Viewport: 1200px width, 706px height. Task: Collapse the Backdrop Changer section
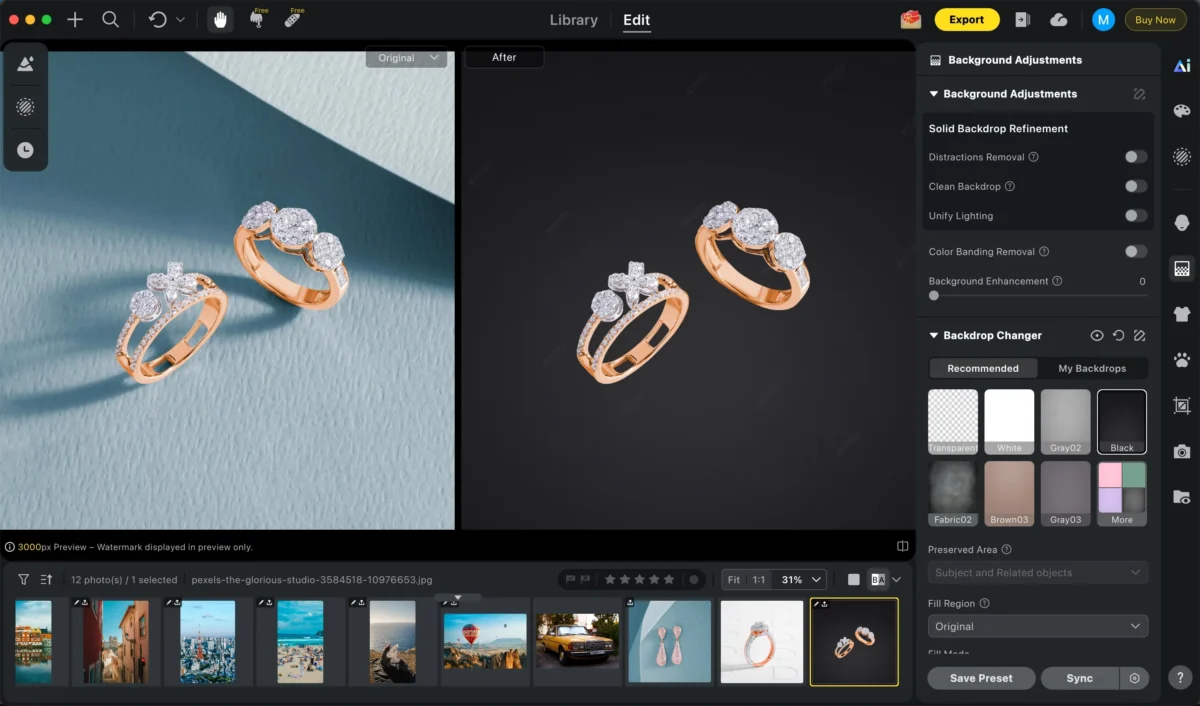point(934,336)
